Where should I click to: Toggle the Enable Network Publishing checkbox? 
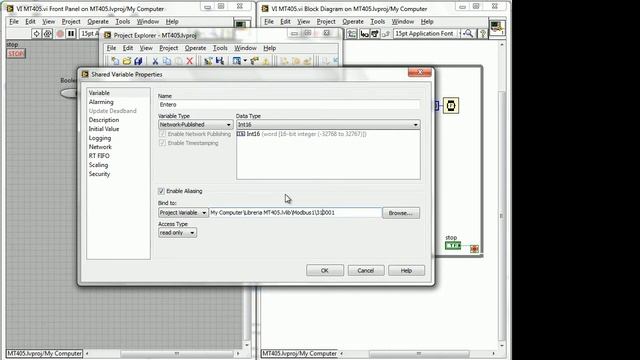click(x=162, y=134)
